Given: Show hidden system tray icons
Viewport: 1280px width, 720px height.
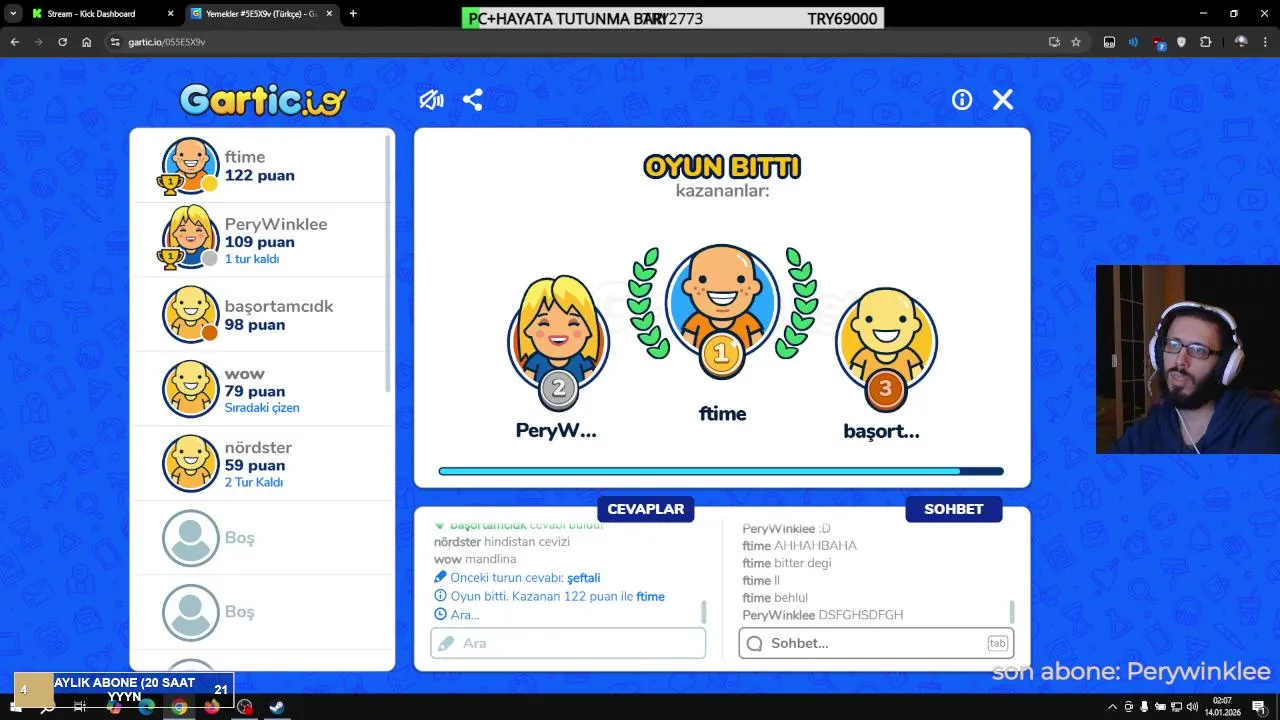Looking at the screenshot, I should coord(1112,707).
